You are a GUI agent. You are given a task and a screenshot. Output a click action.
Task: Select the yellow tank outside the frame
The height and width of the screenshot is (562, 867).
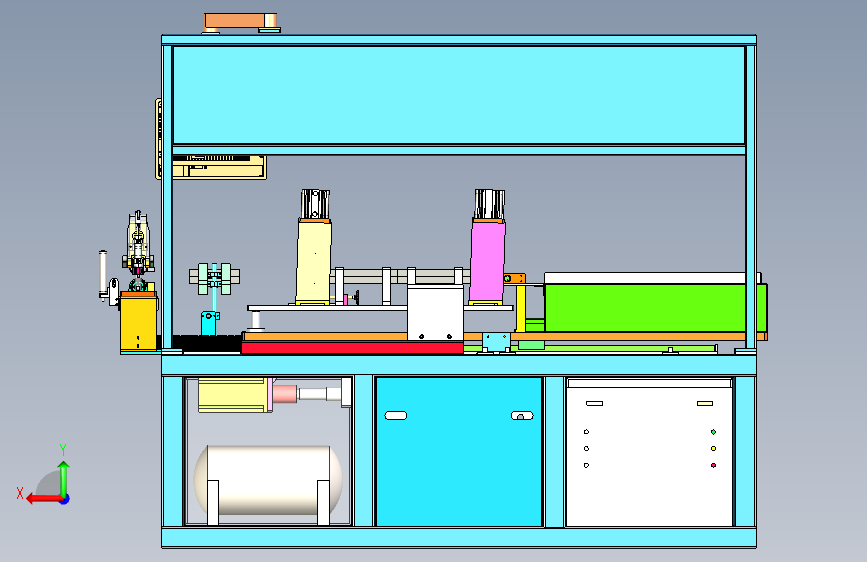coord(138,323)
